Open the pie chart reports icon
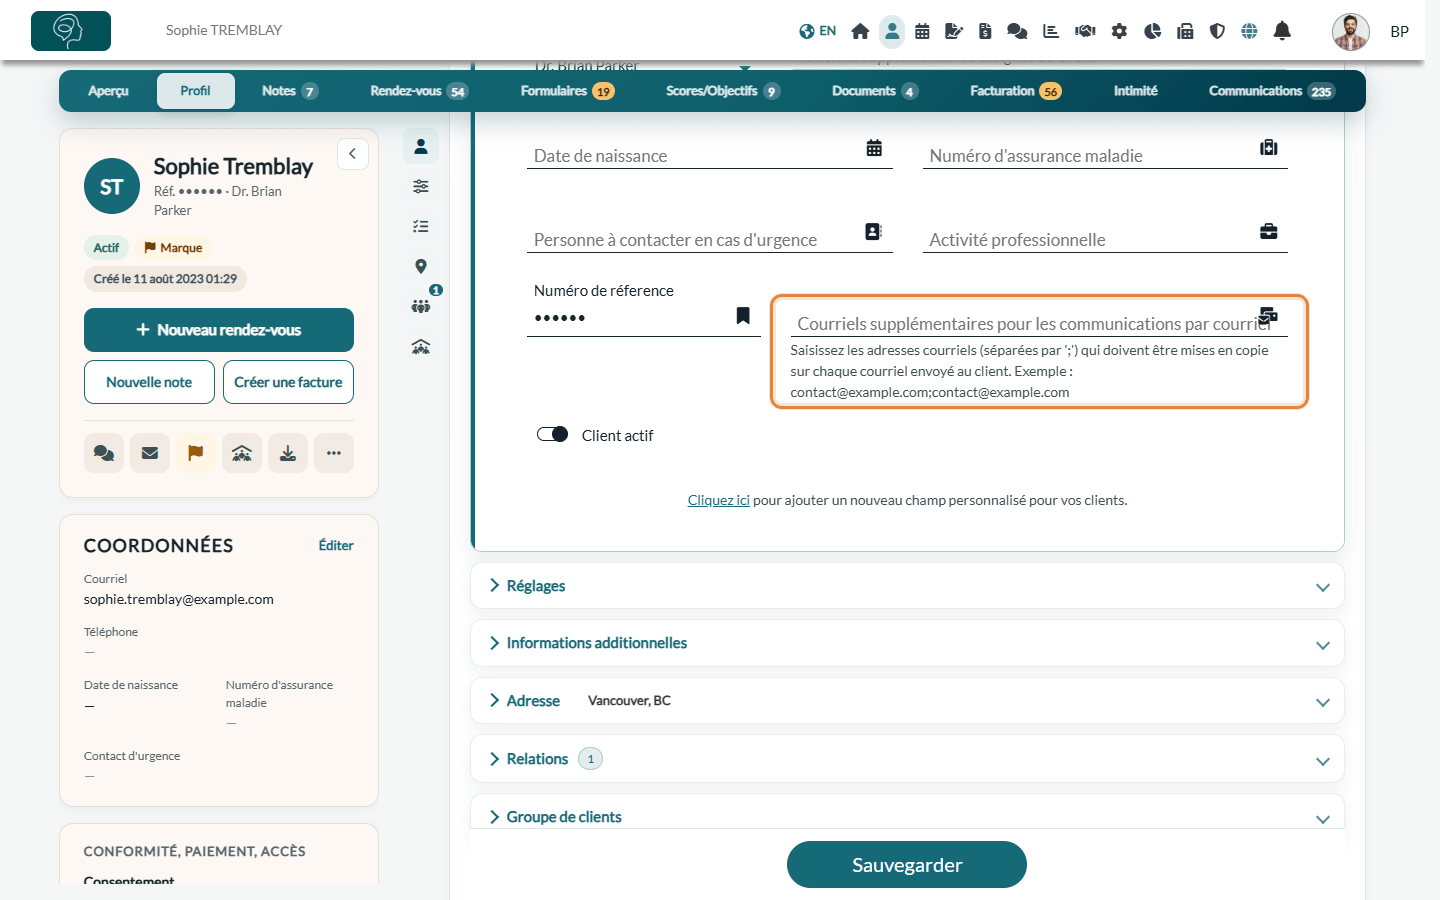Image resolution: width=1440 pixels, height=900 pixels. click(x=1152, y=31)
